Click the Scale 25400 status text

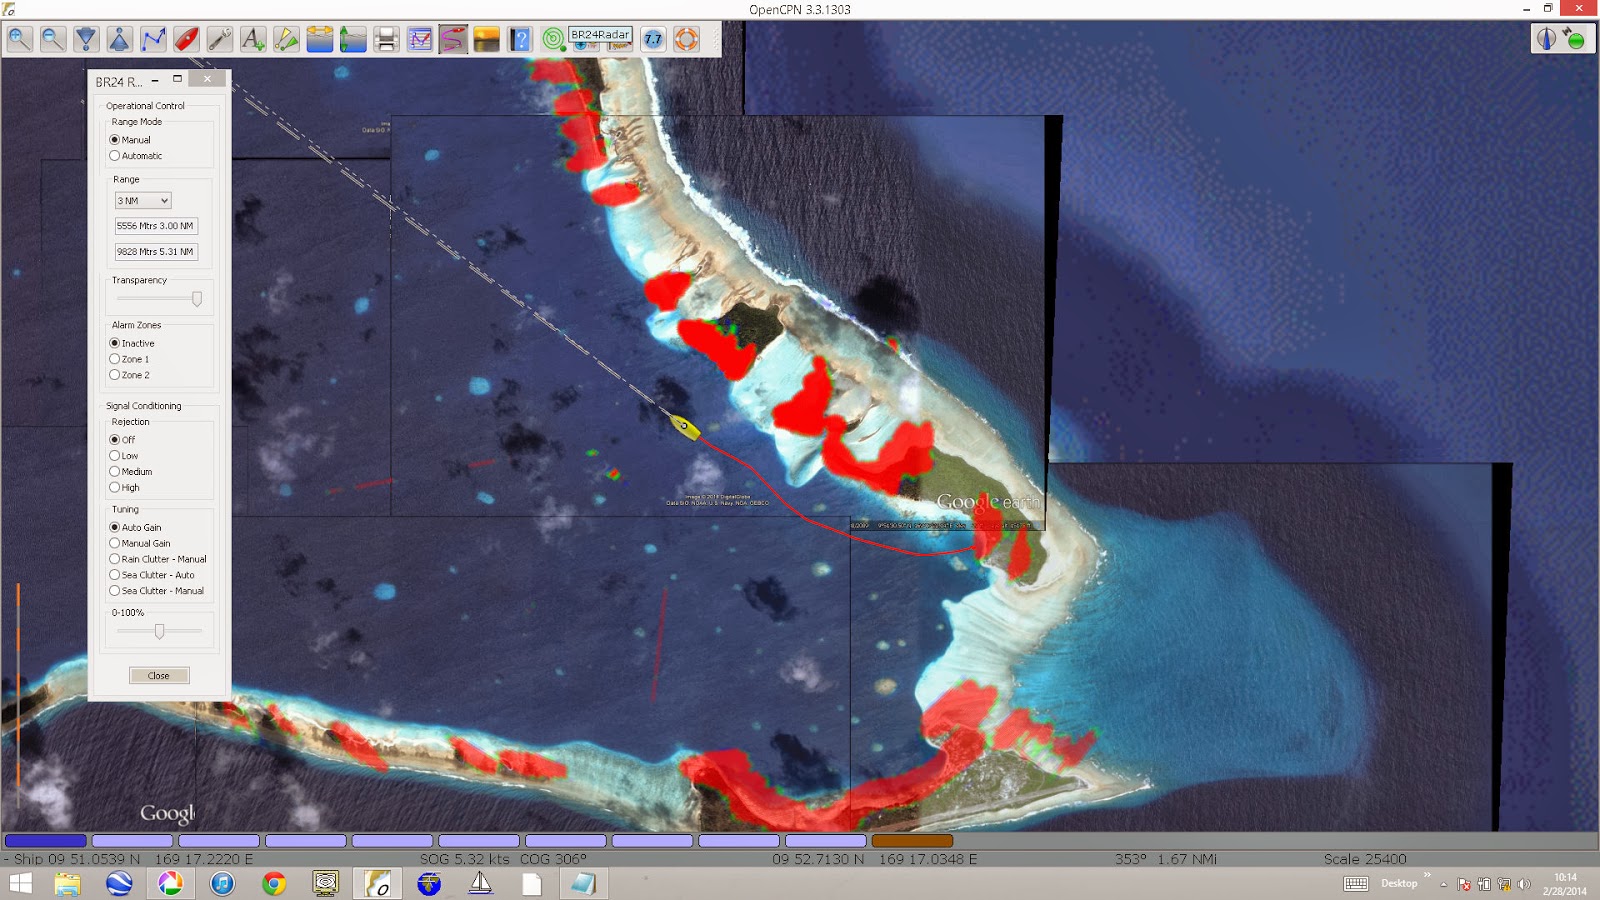1365,859
